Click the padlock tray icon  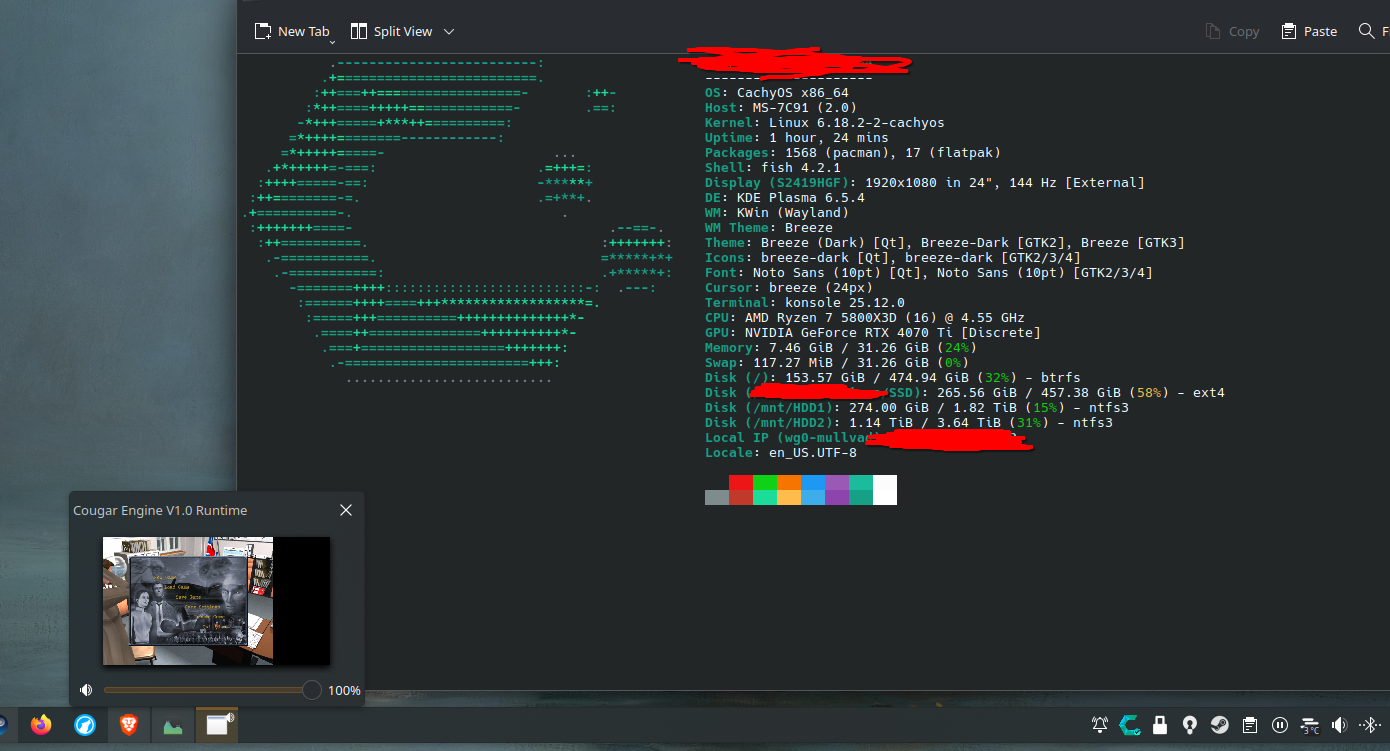coord(1160,725)
